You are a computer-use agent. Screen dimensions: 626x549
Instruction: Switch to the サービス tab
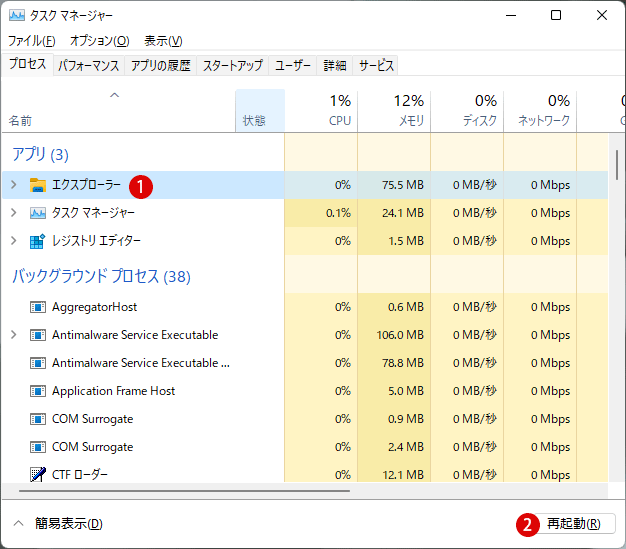[376, 65]
